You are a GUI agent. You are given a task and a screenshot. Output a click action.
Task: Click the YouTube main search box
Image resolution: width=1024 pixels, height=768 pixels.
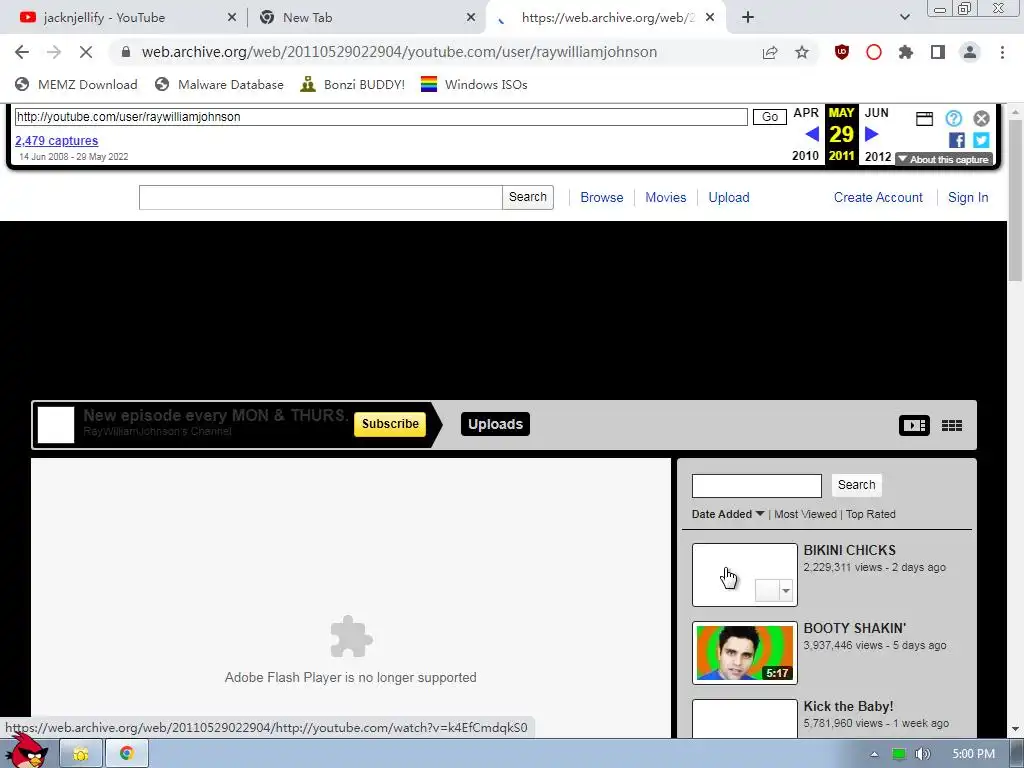(320, 197)
